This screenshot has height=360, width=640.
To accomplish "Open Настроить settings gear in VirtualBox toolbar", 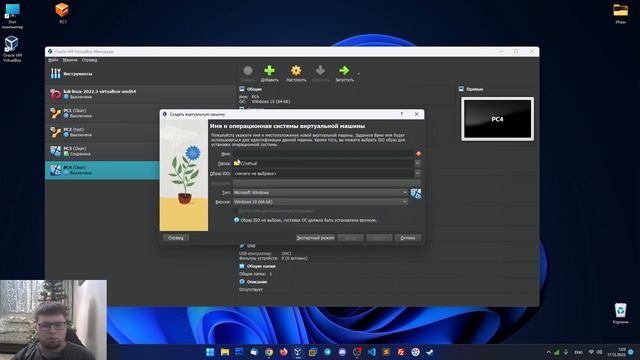I will [x=296, y=71].
